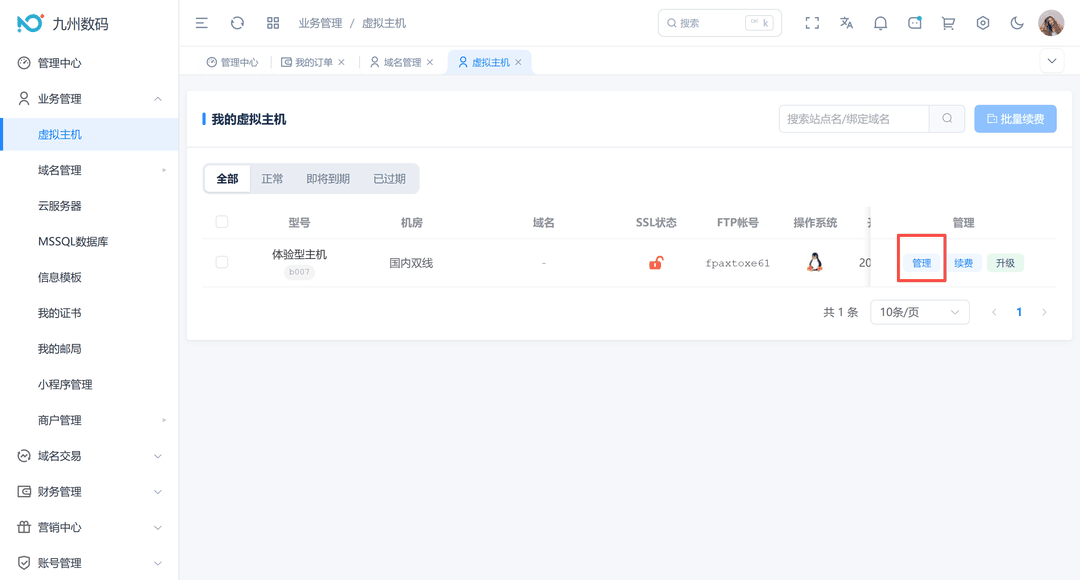This screenshot has height=580, width=1080.
Task: Select the 已过期 filter tab
Action: (389, 179)
